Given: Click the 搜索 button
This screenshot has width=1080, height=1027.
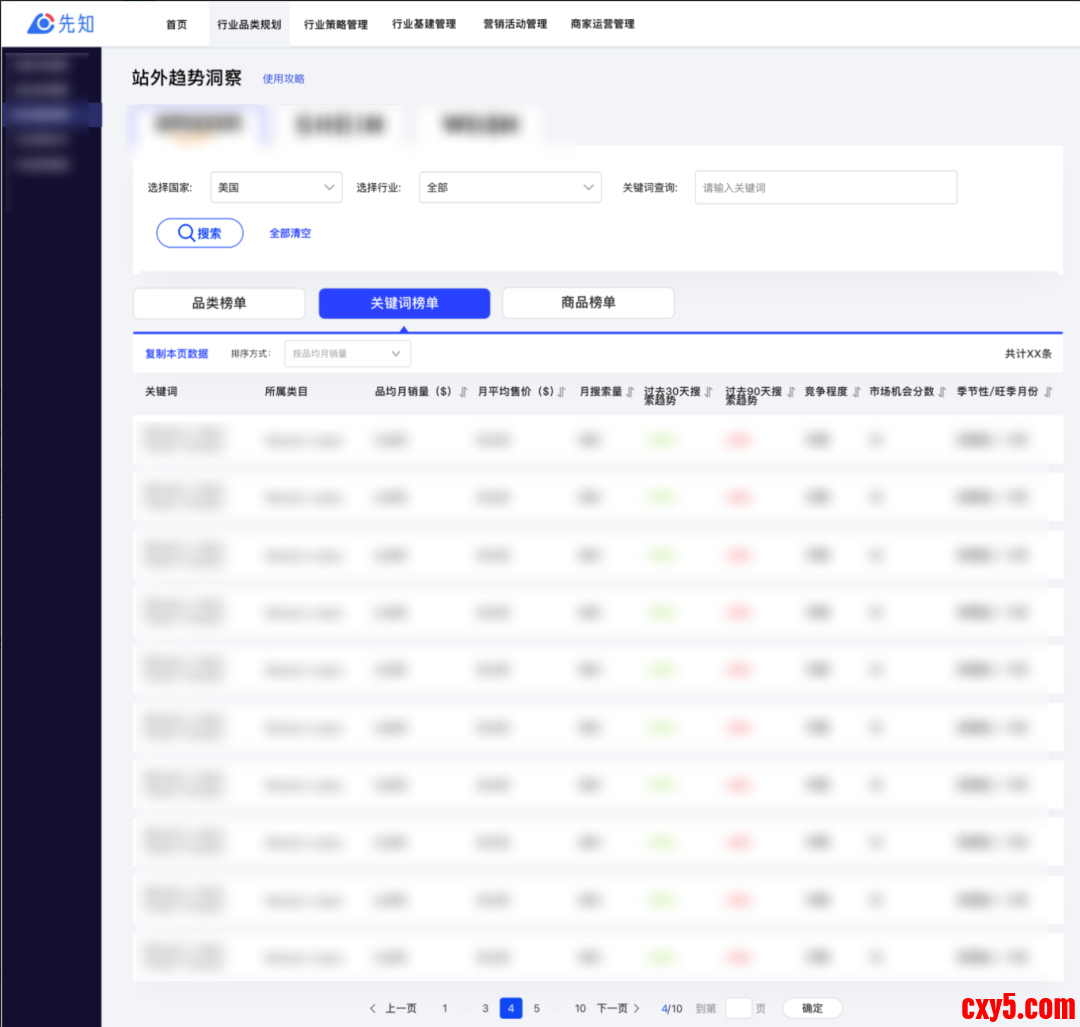Looking at the screenshot, I should [x=200, y=233].
